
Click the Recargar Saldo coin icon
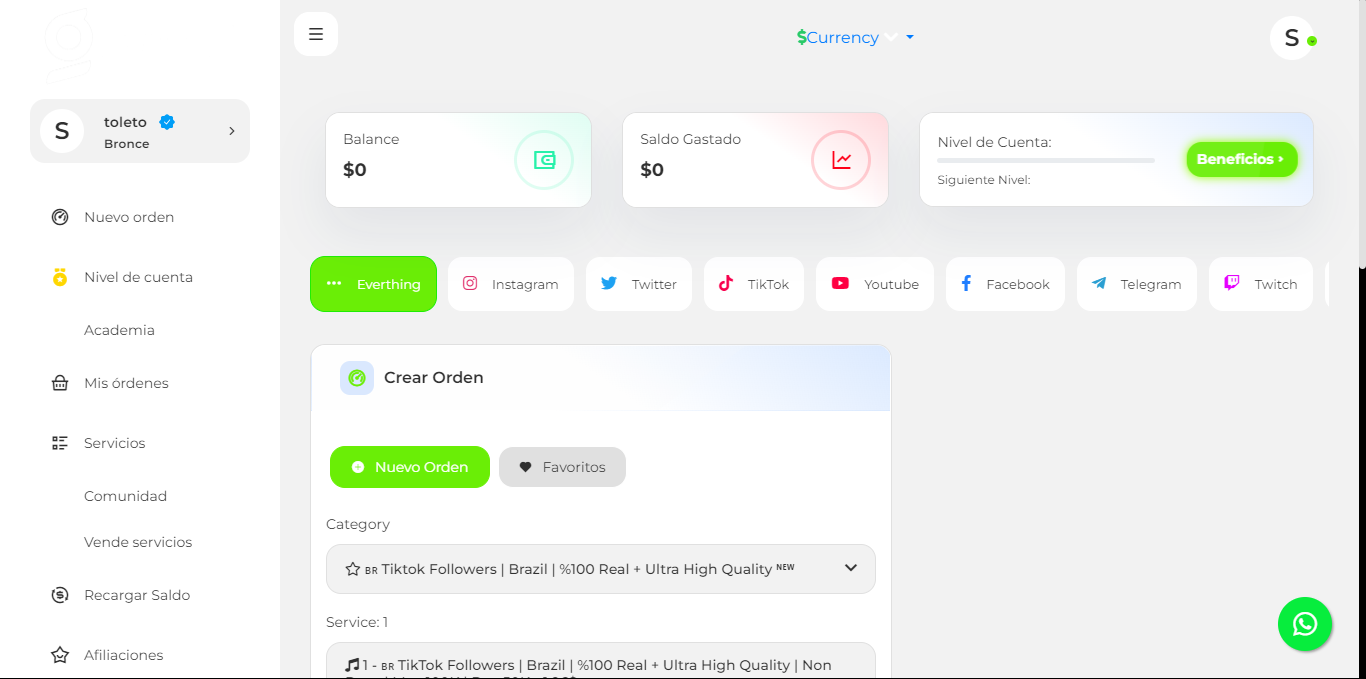(x=60, y=595)
